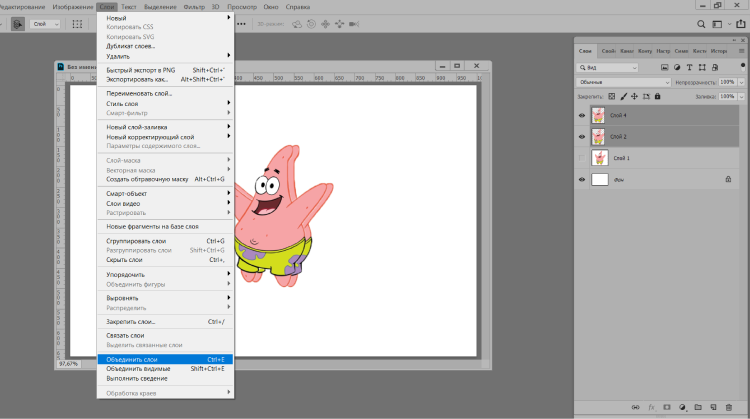The width and height of the screenshot is (750, 419).
Task: Open the Непрозрачность opacity dropdown arrow
Action: pos(741,82)
